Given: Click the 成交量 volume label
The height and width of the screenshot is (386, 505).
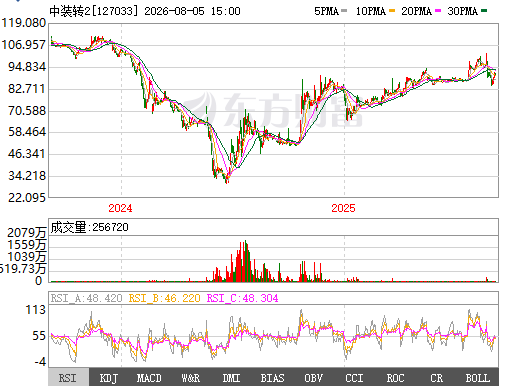Looking at the screenshot, I should (68, 227).
